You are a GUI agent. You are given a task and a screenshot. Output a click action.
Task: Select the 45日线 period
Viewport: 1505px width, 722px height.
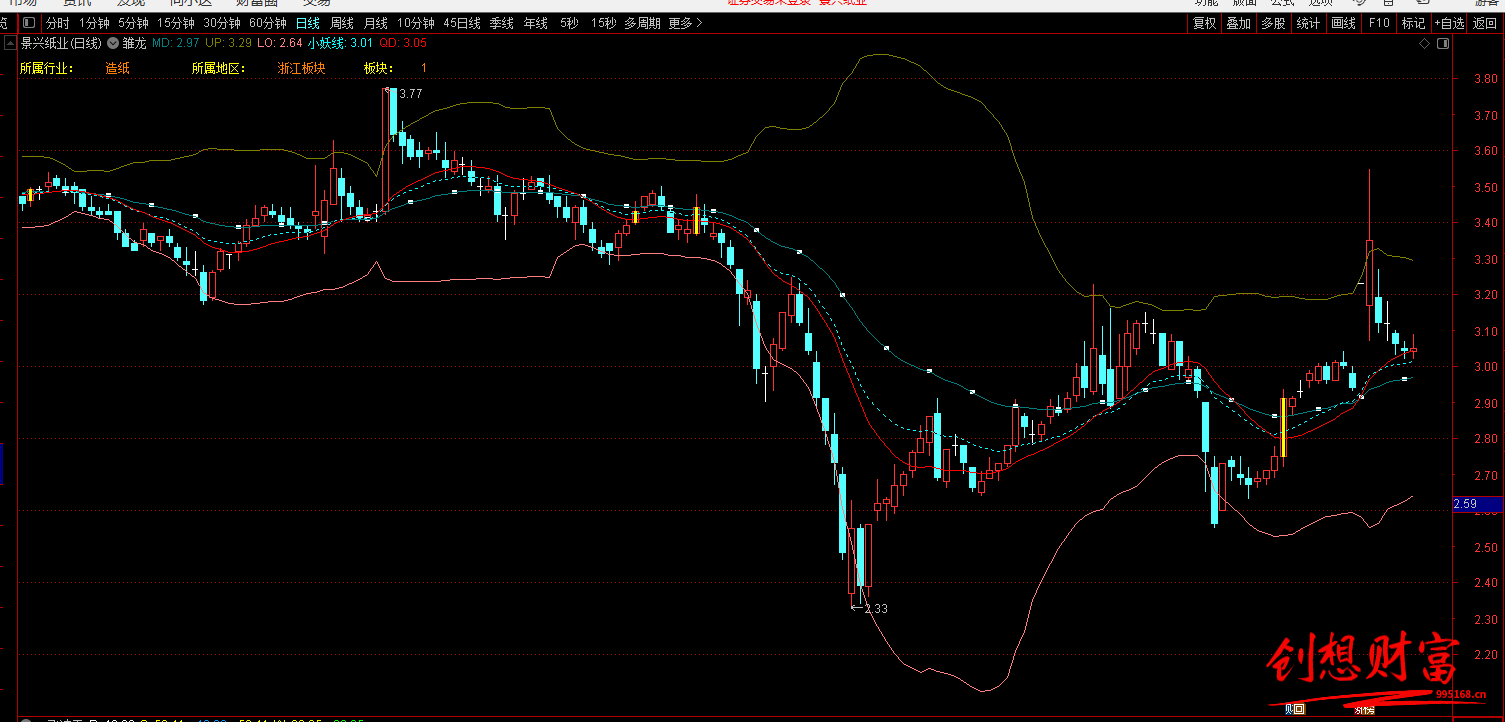[x=462, y=23]
